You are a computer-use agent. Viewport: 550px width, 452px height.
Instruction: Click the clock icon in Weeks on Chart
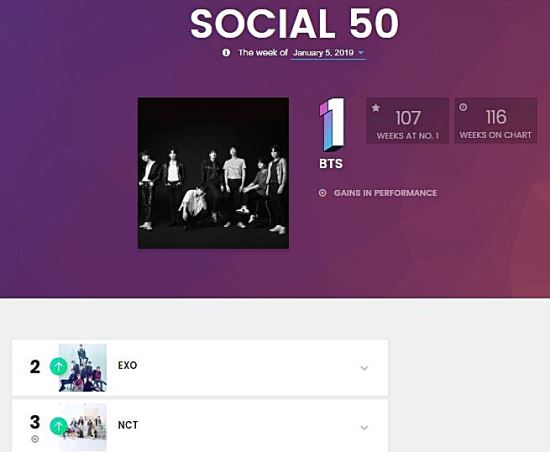point(463,107)
